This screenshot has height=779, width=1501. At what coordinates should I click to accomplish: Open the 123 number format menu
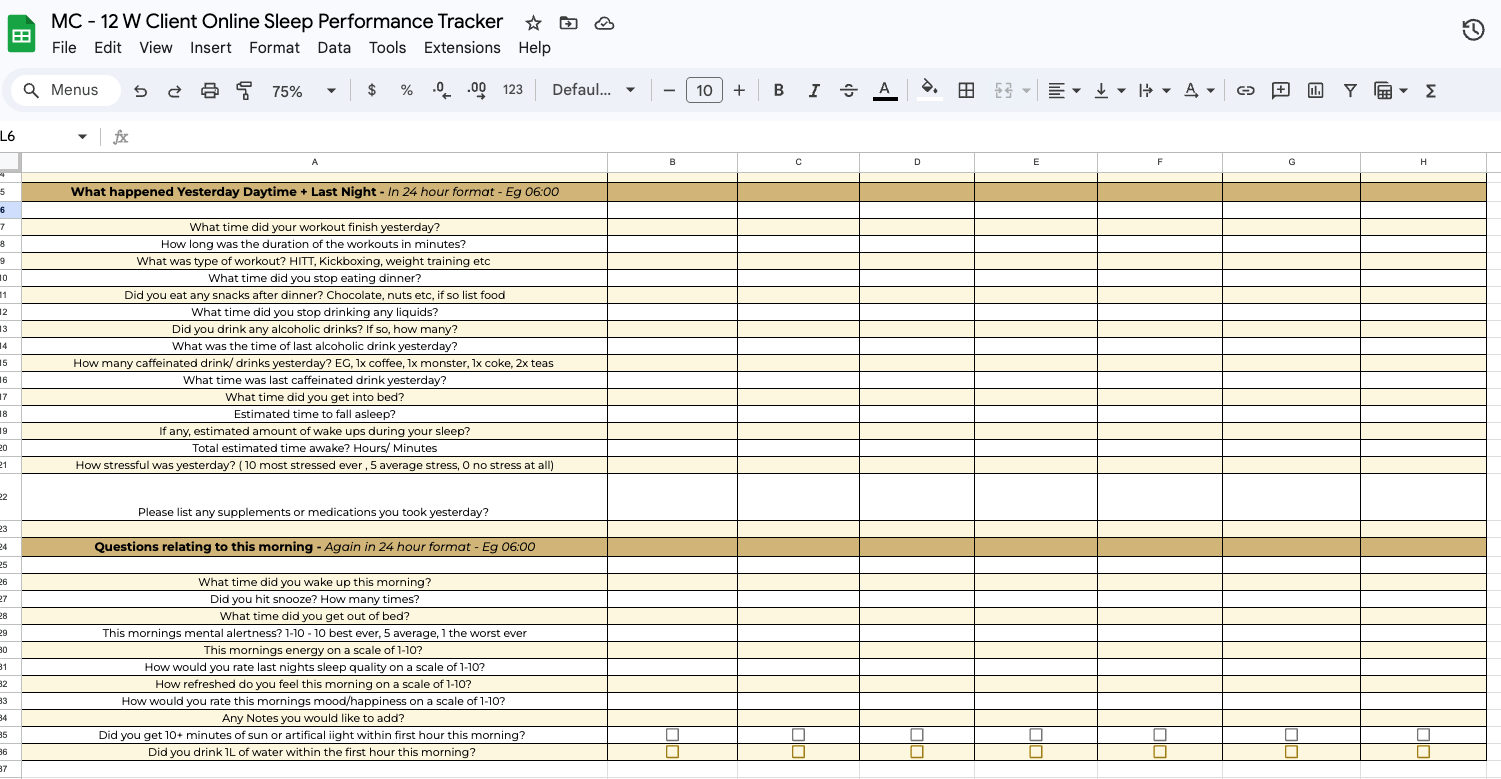(x=513, y=90)
